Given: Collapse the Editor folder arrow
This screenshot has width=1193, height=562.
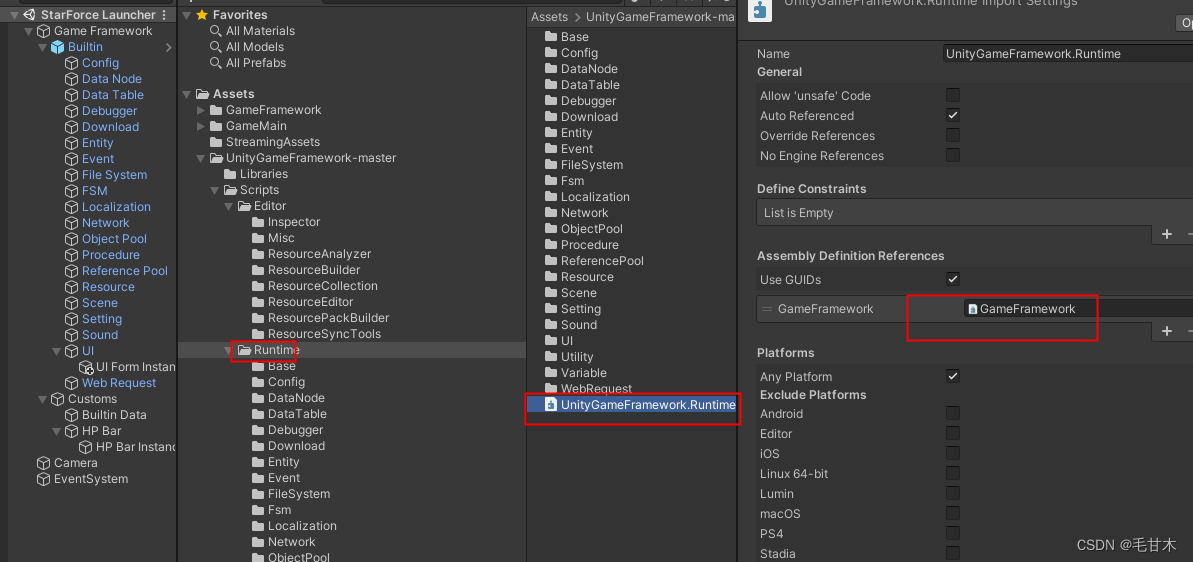Looking at the screenshot, I should click(229, 206).
